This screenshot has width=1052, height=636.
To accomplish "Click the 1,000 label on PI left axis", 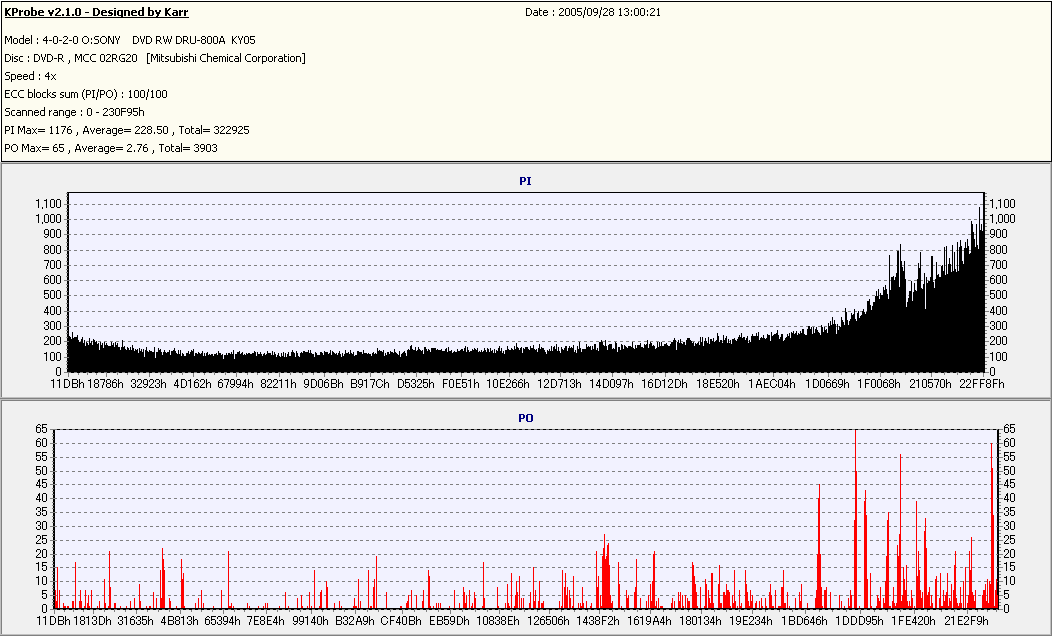I will click(48, 219).
